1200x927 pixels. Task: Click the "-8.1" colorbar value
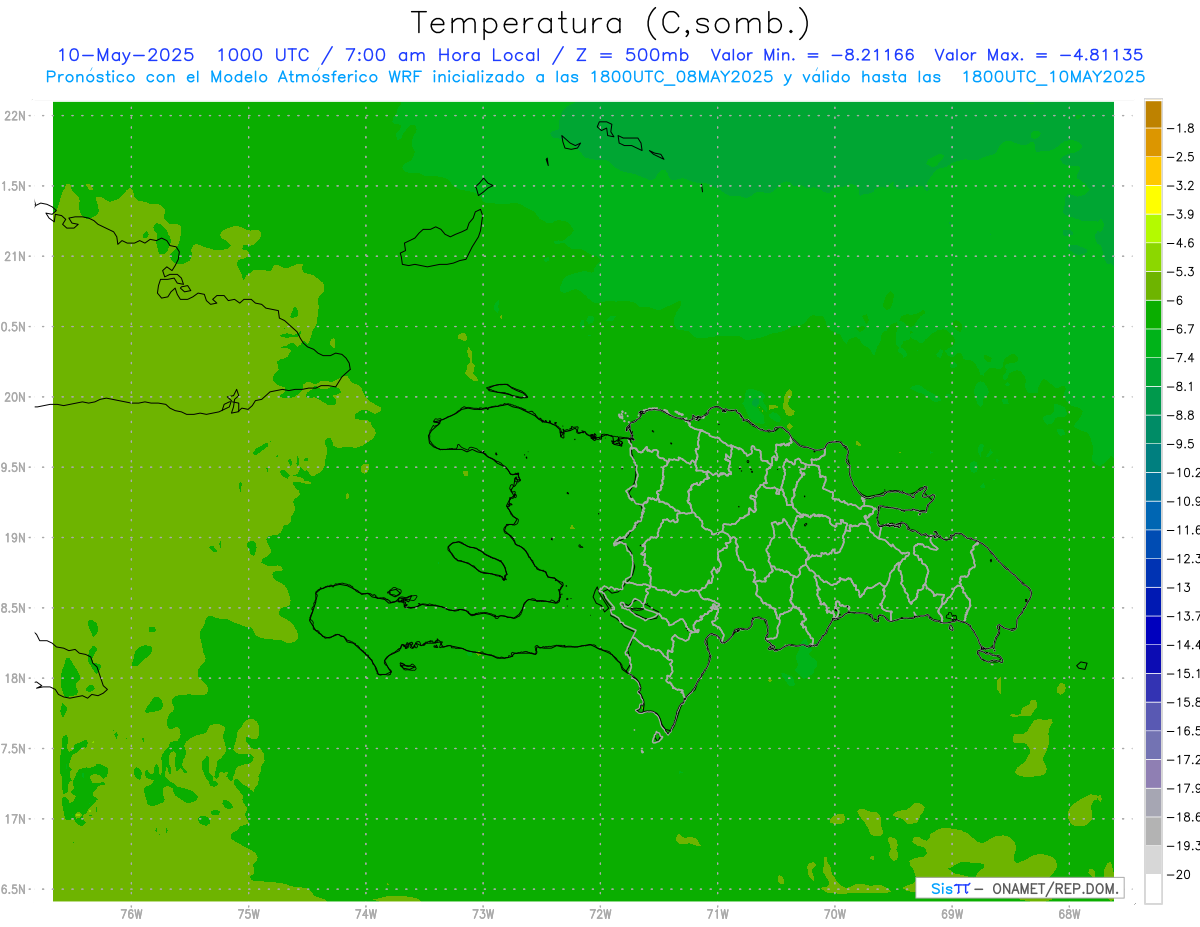[1182, 386]
